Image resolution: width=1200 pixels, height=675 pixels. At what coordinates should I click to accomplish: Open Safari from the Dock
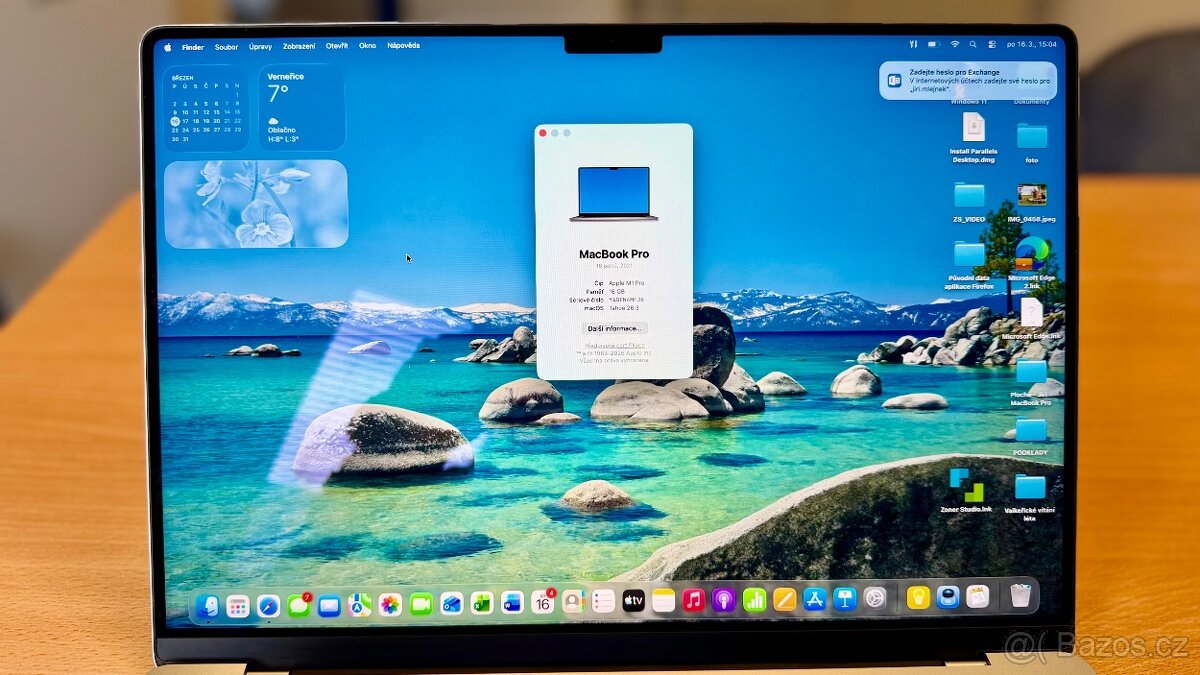(x=268, y=603)
